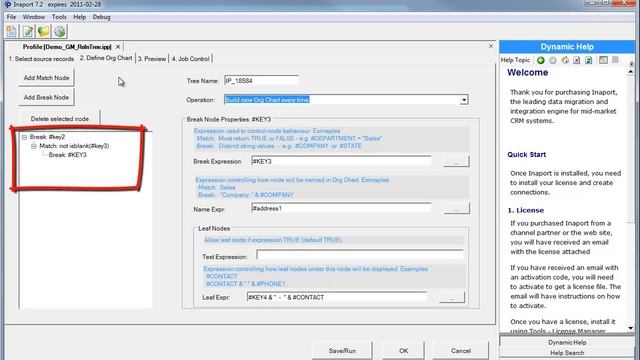Click the page icon left of the toolbar separator
This screenshot has width=640, height=360.
point(589,60)
